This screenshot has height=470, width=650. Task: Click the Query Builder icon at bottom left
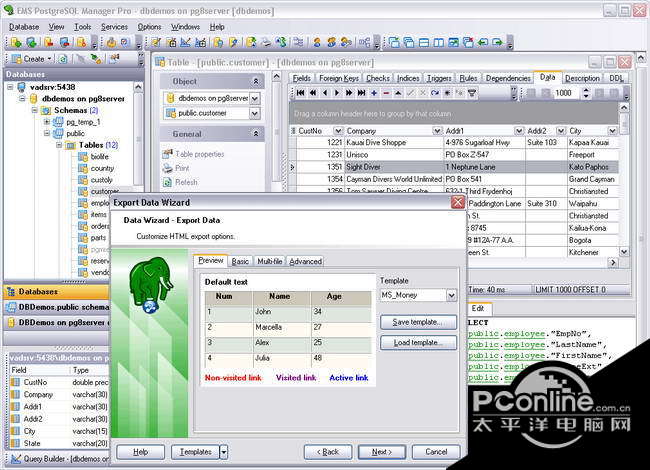(16, 459)
